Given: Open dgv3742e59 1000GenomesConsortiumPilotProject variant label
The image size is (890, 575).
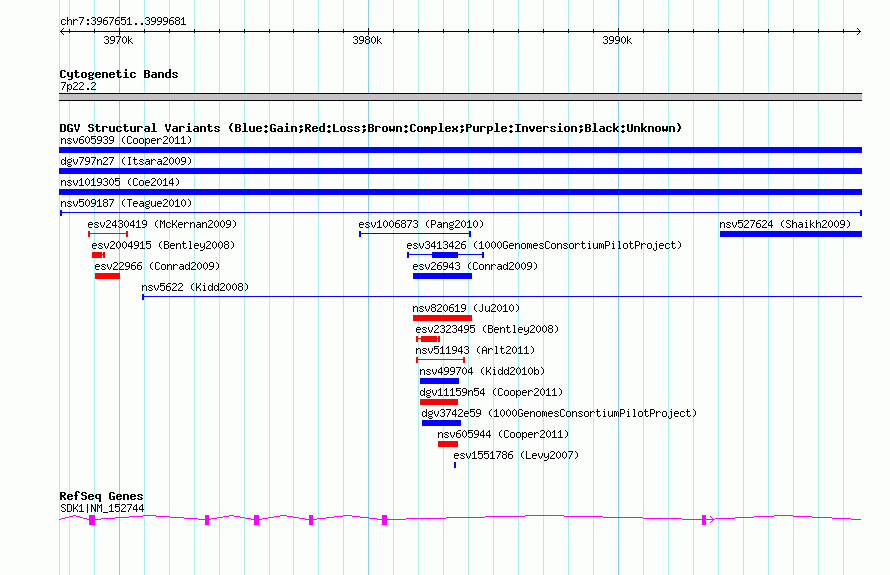Looking at the screenshot, I should click(x=559, y=413).
